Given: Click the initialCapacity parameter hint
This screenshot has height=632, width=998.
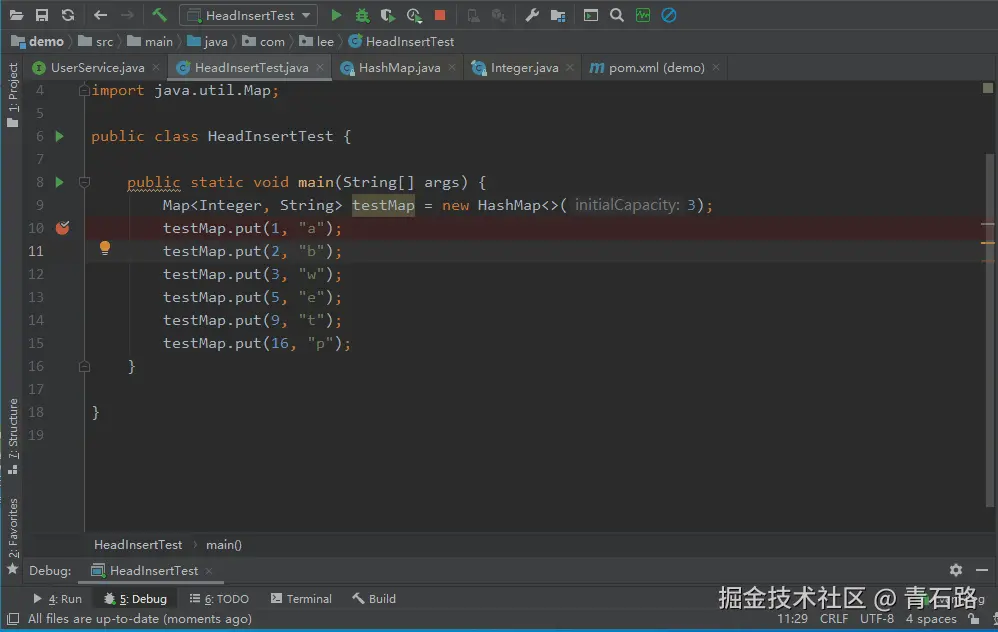Looking at the screenshot, I should coord(627,205).
